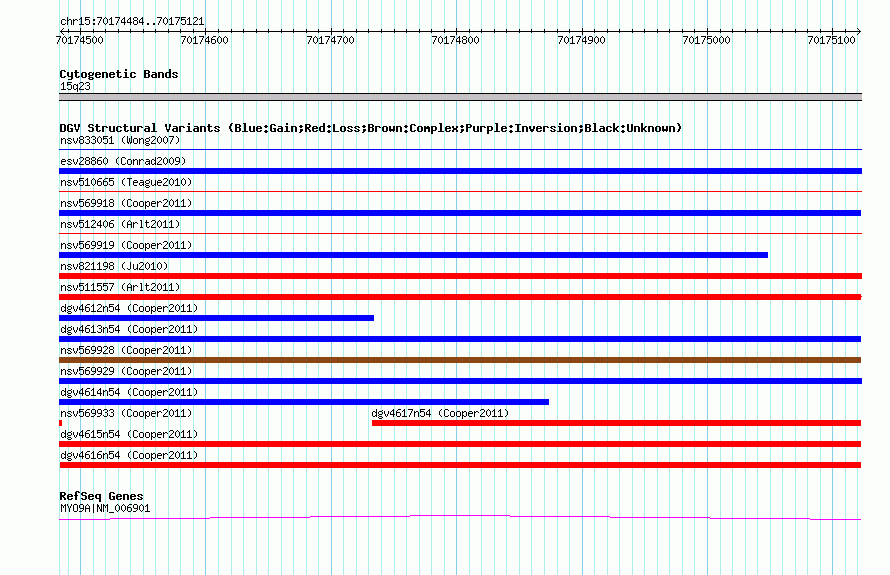
Task: Click the nsv821198 (Ju2010) label
Action: [x=114, y=266]
